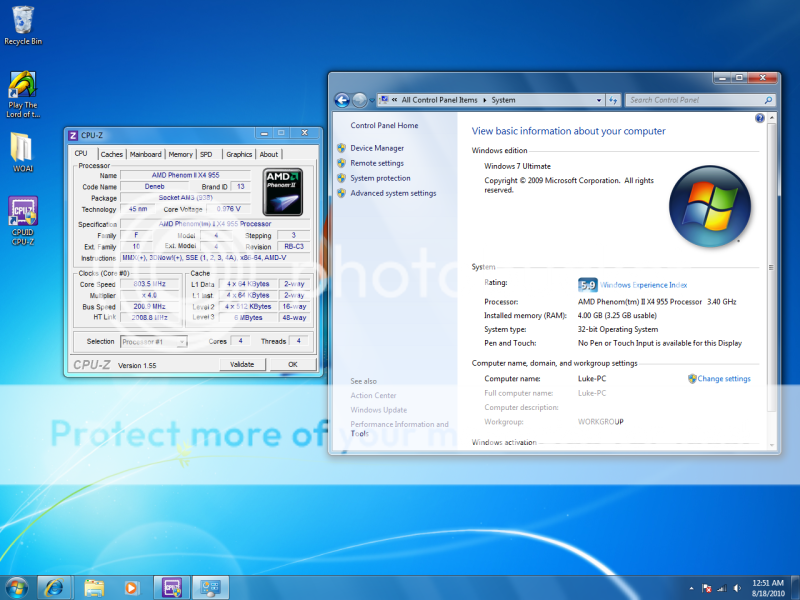Click All Control Panel Items breadcrumb

coord(439,100)
